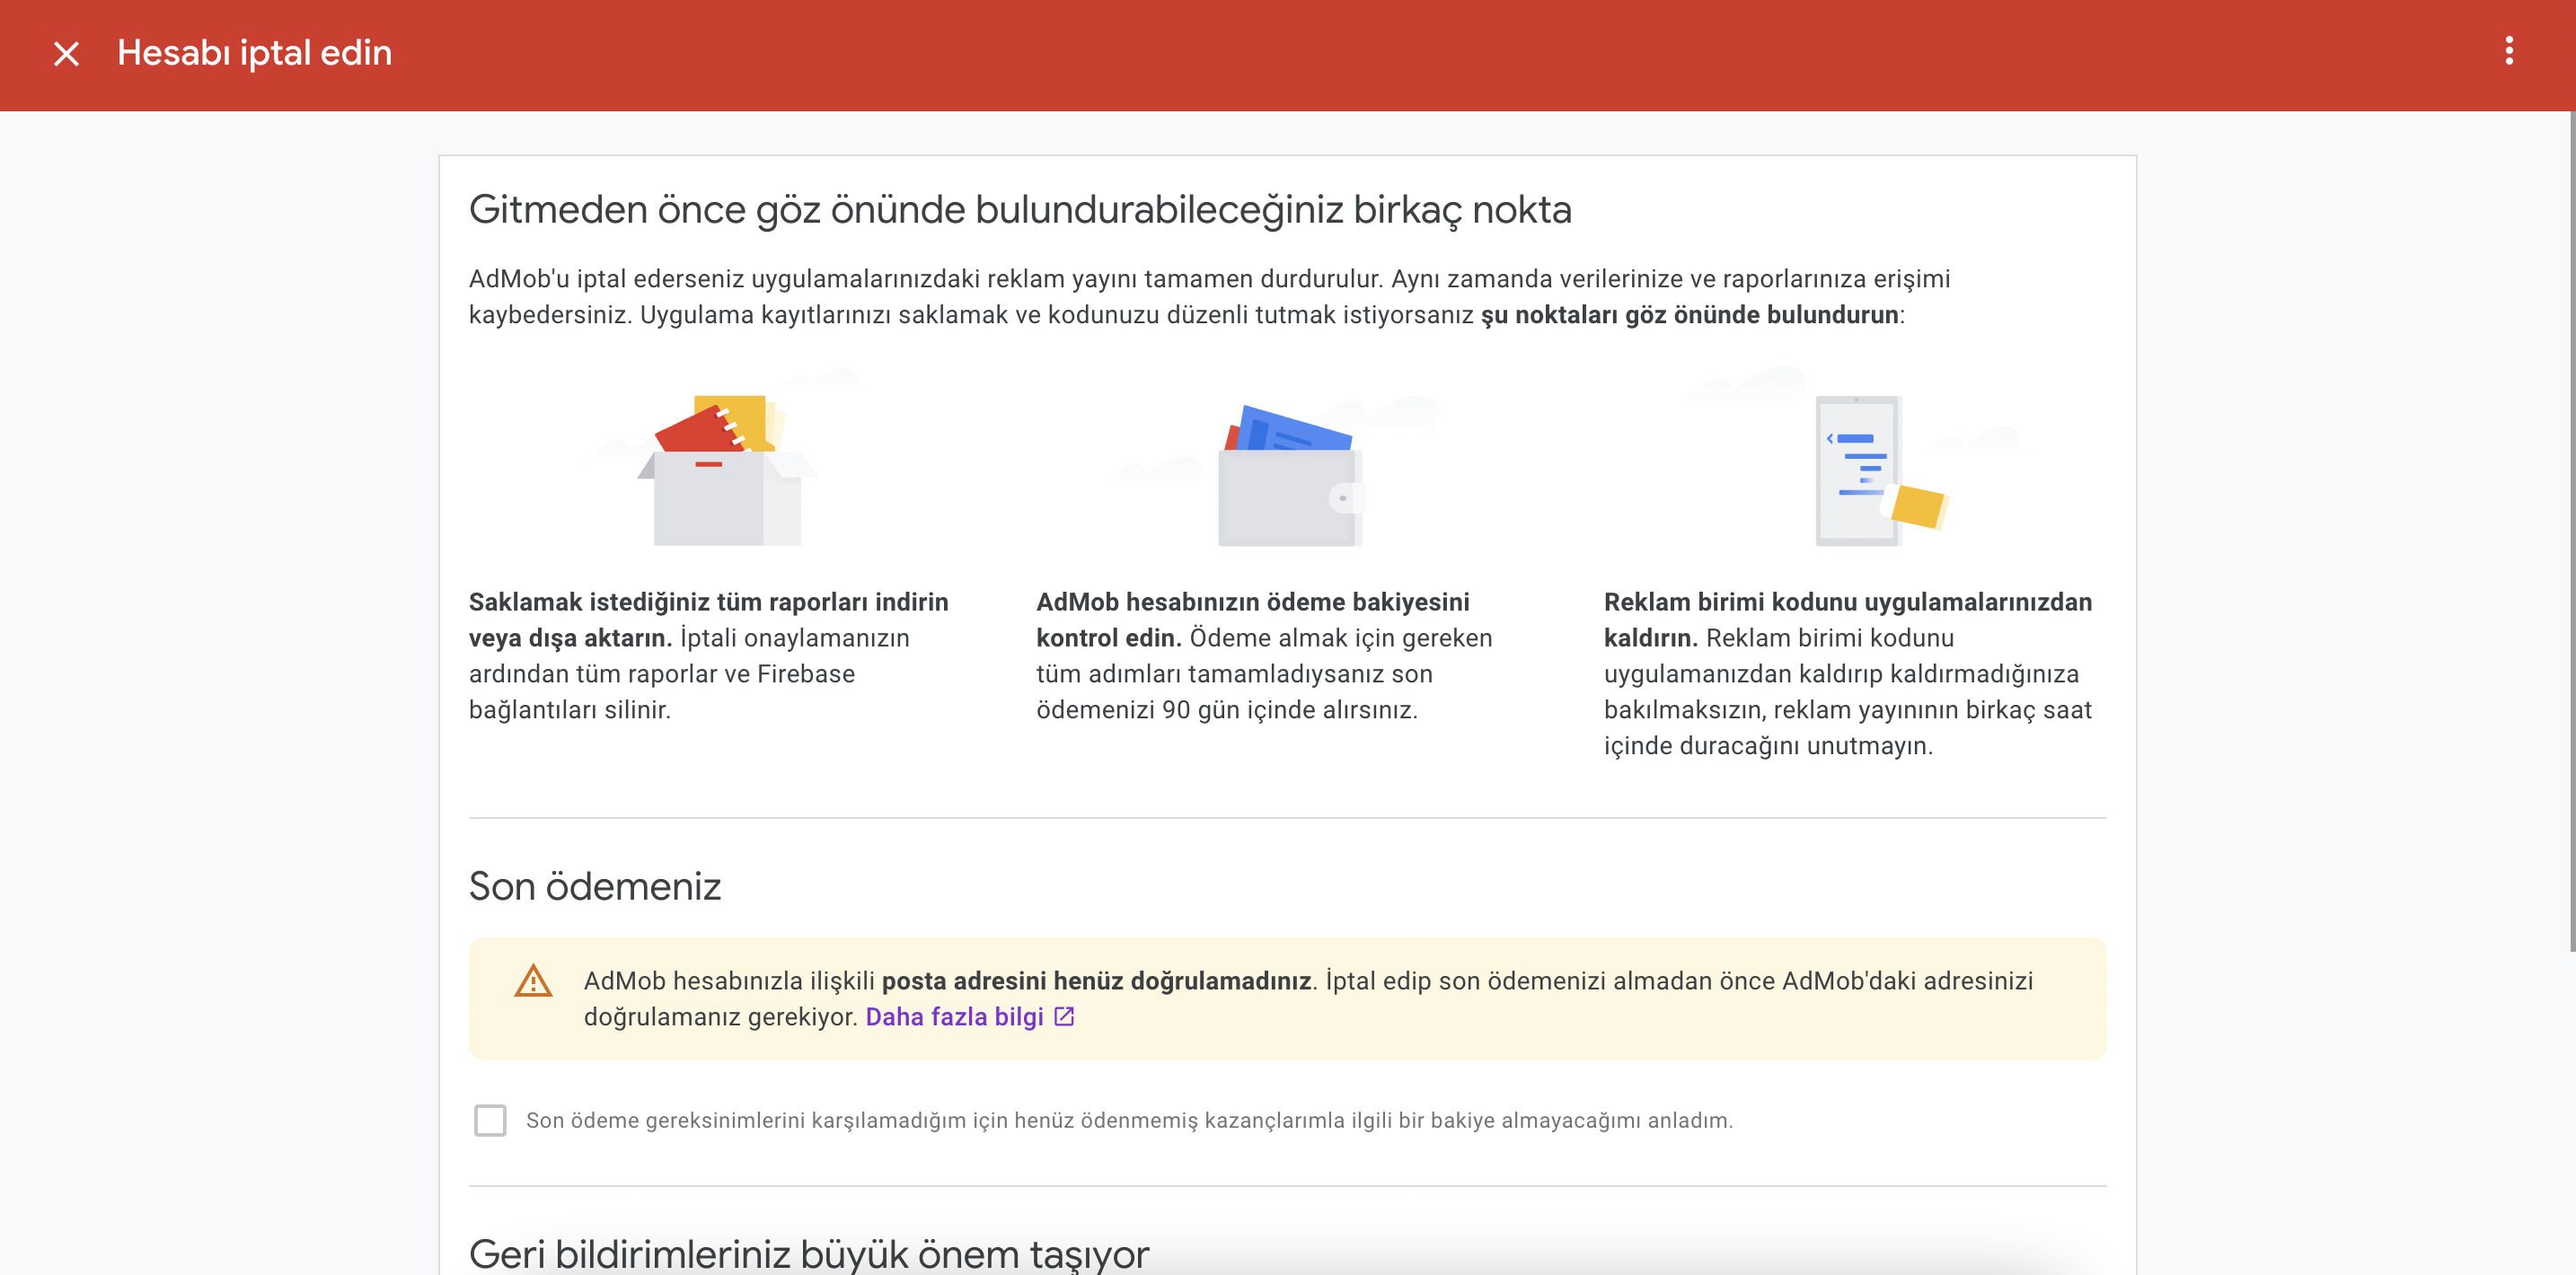
Task: Open the three-dot more options menu
Action: pos(2508,51)
